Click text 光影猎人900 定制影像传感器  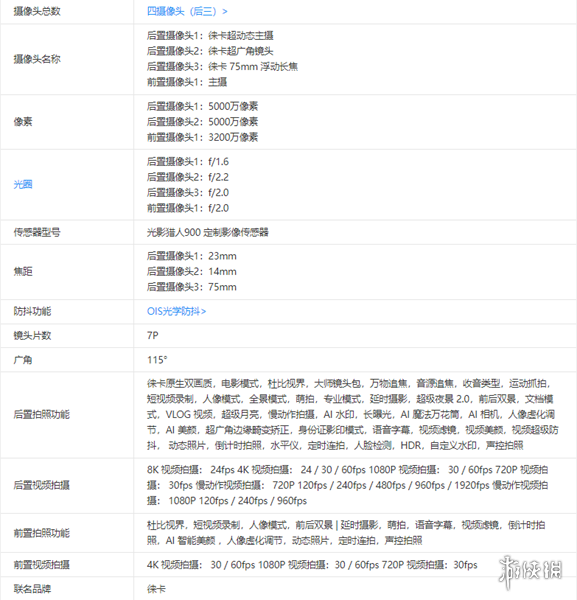coord(208,232)
